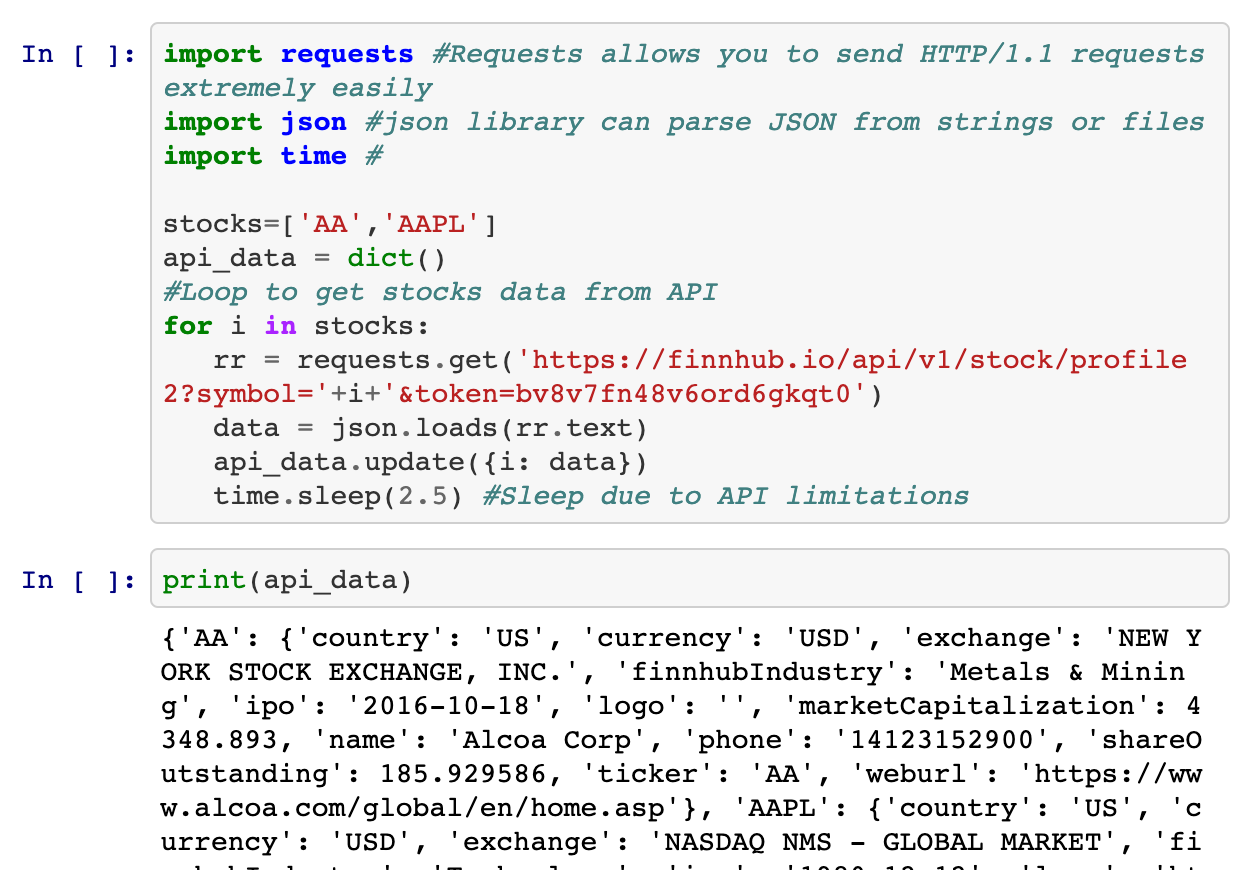
Task: Click the 'time.sleep(2.5)' call
Action: click(x=338, y=496)
